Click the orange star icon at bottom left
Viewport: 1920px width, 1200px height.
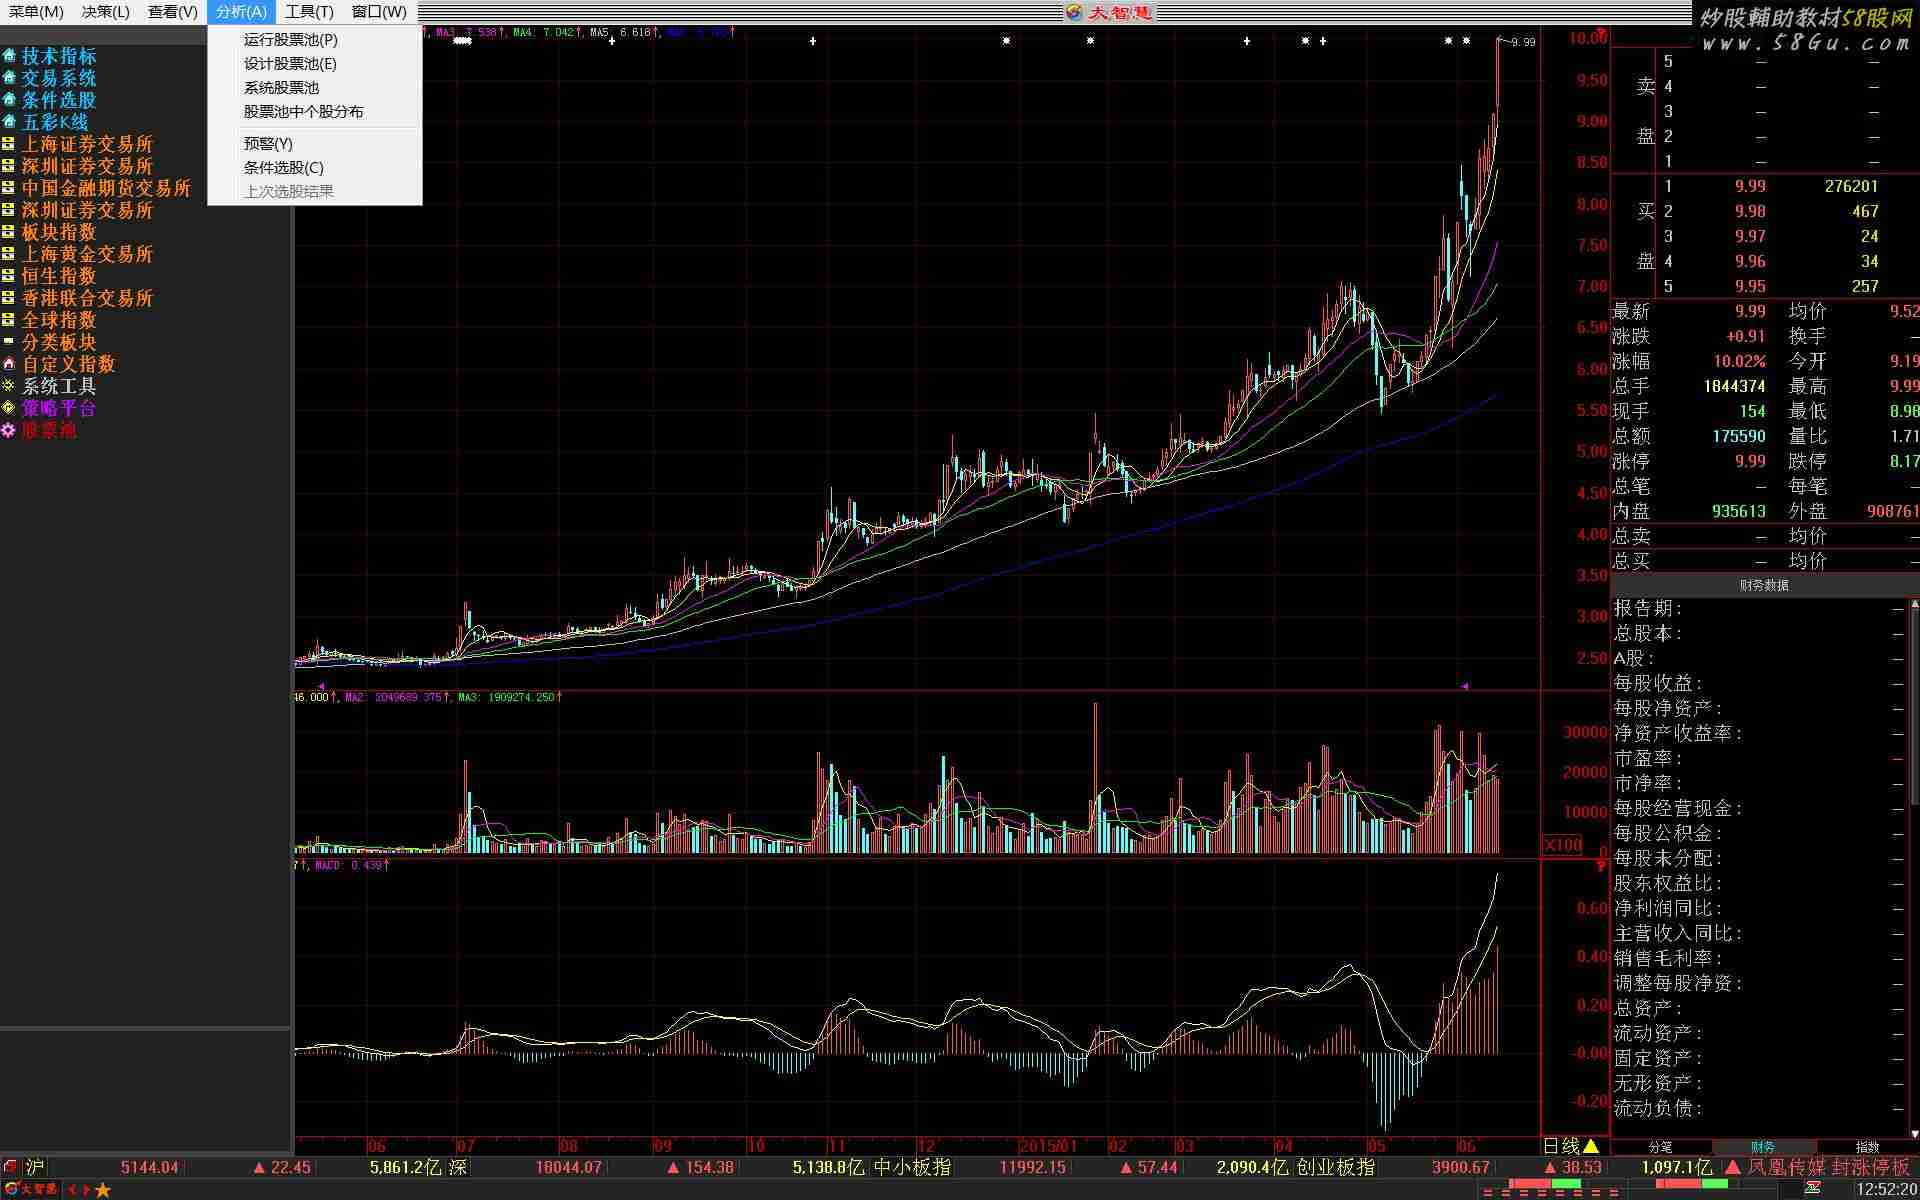click(x=103, y=1190)
